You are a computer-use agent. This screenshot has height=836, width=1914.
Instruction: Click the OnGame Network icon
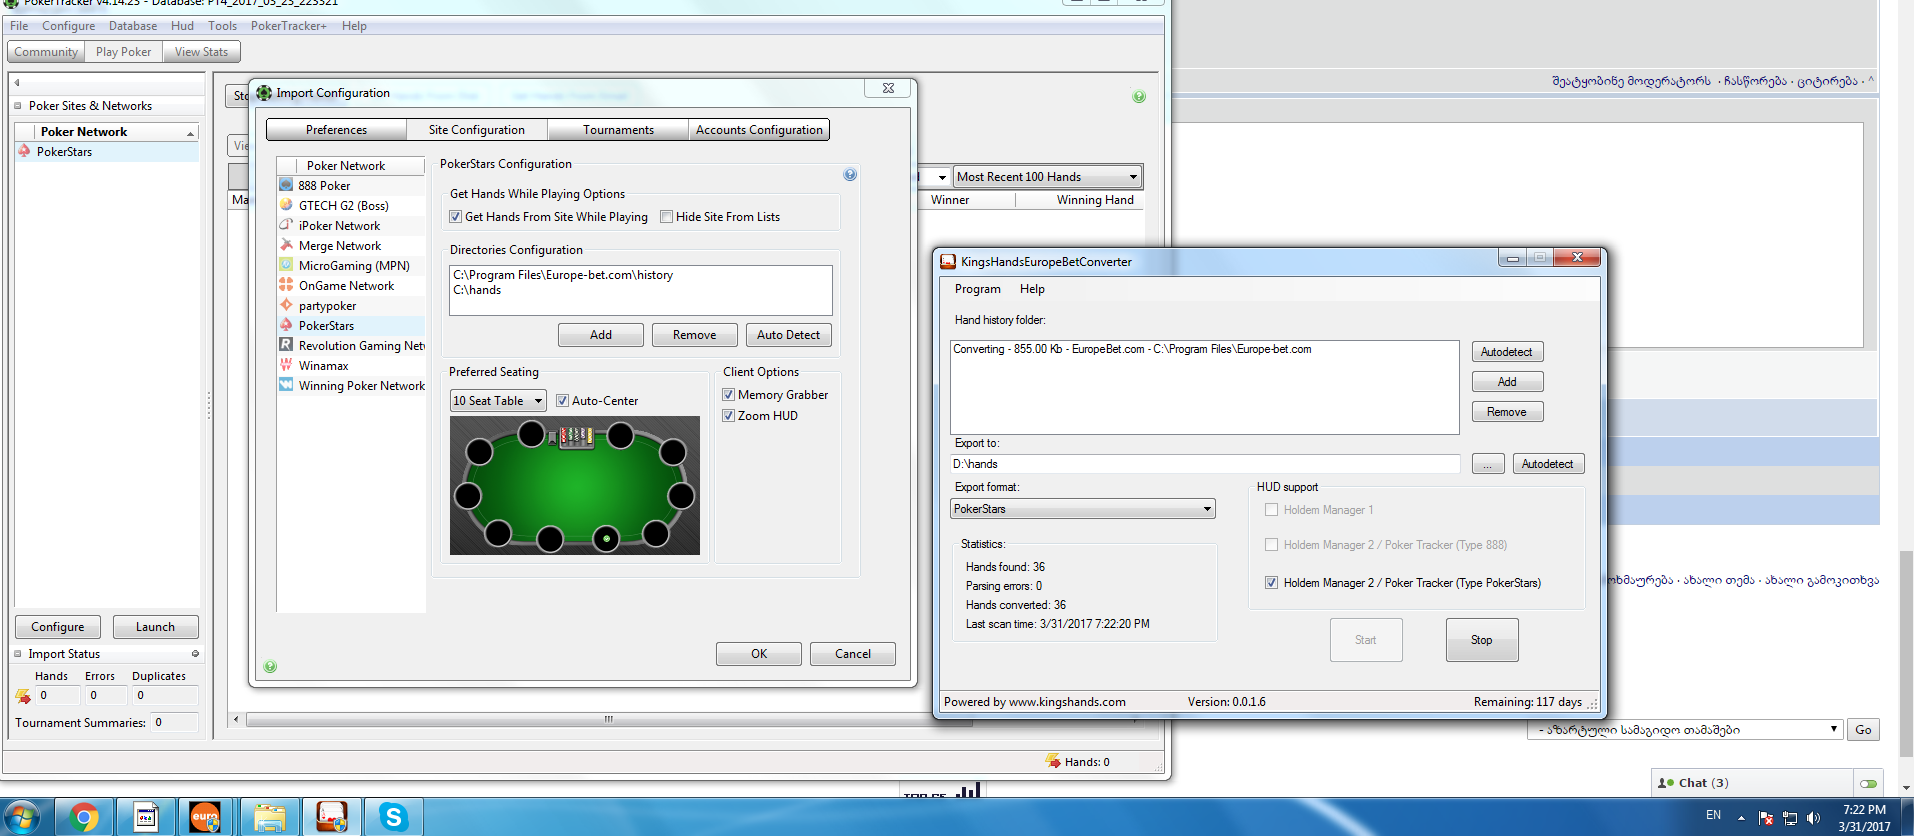pos(286,285)
